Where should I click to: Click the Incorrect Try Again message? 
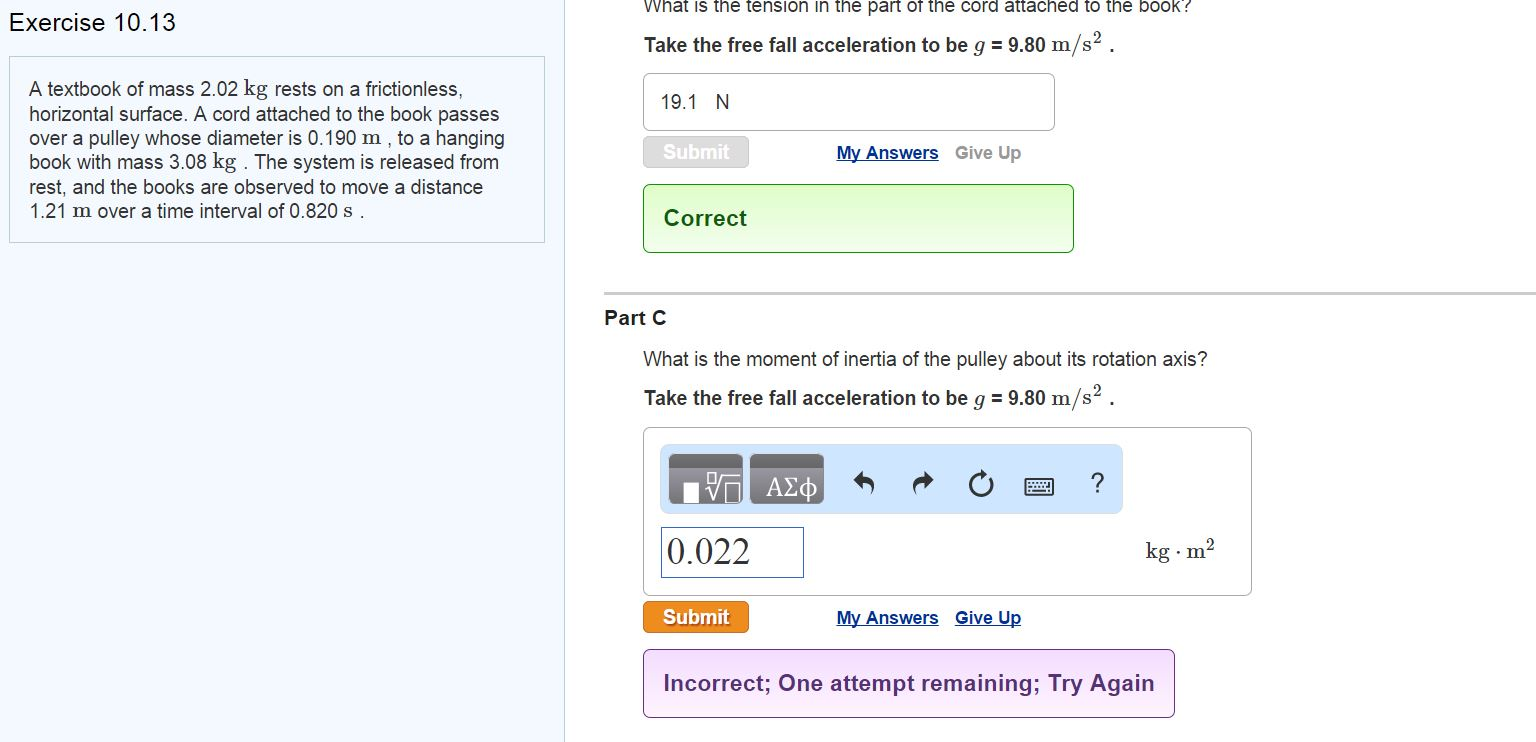[x=908, y=683]
